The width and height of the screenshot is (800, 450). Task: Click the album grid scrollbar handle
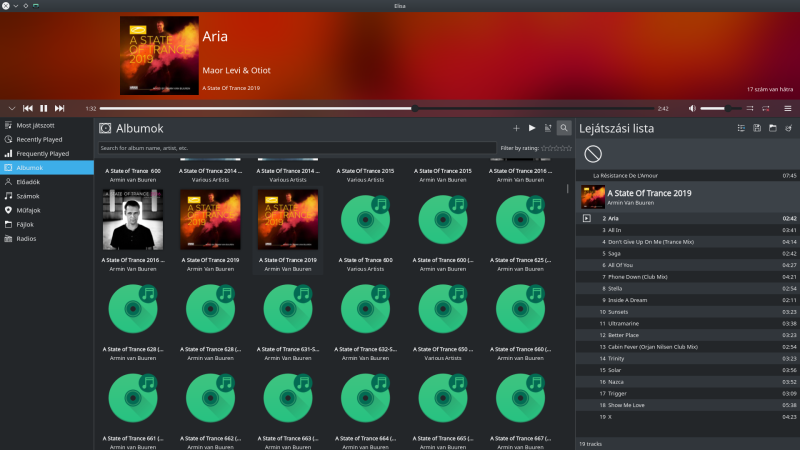[567, 189]
